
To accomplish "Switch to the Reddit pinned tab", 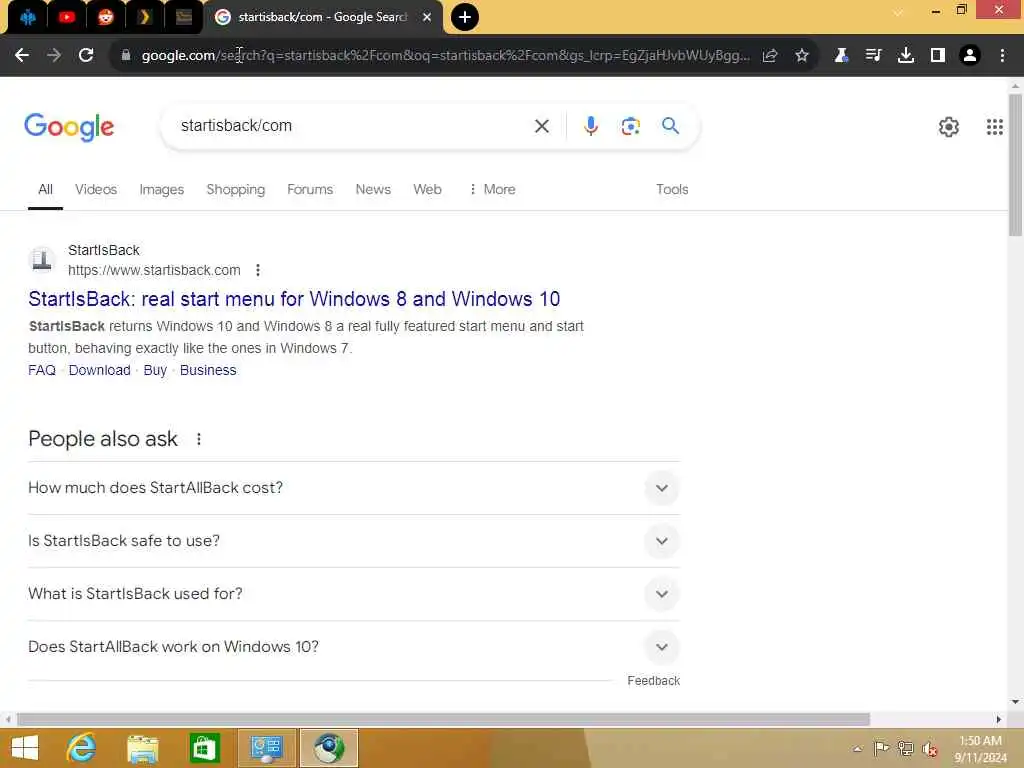I will [105, 17].
